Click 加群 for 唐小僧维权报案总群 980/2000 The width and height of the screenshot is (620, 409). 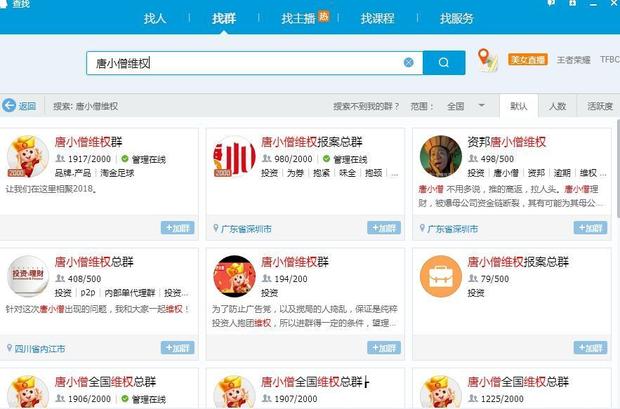click(384, 228)
